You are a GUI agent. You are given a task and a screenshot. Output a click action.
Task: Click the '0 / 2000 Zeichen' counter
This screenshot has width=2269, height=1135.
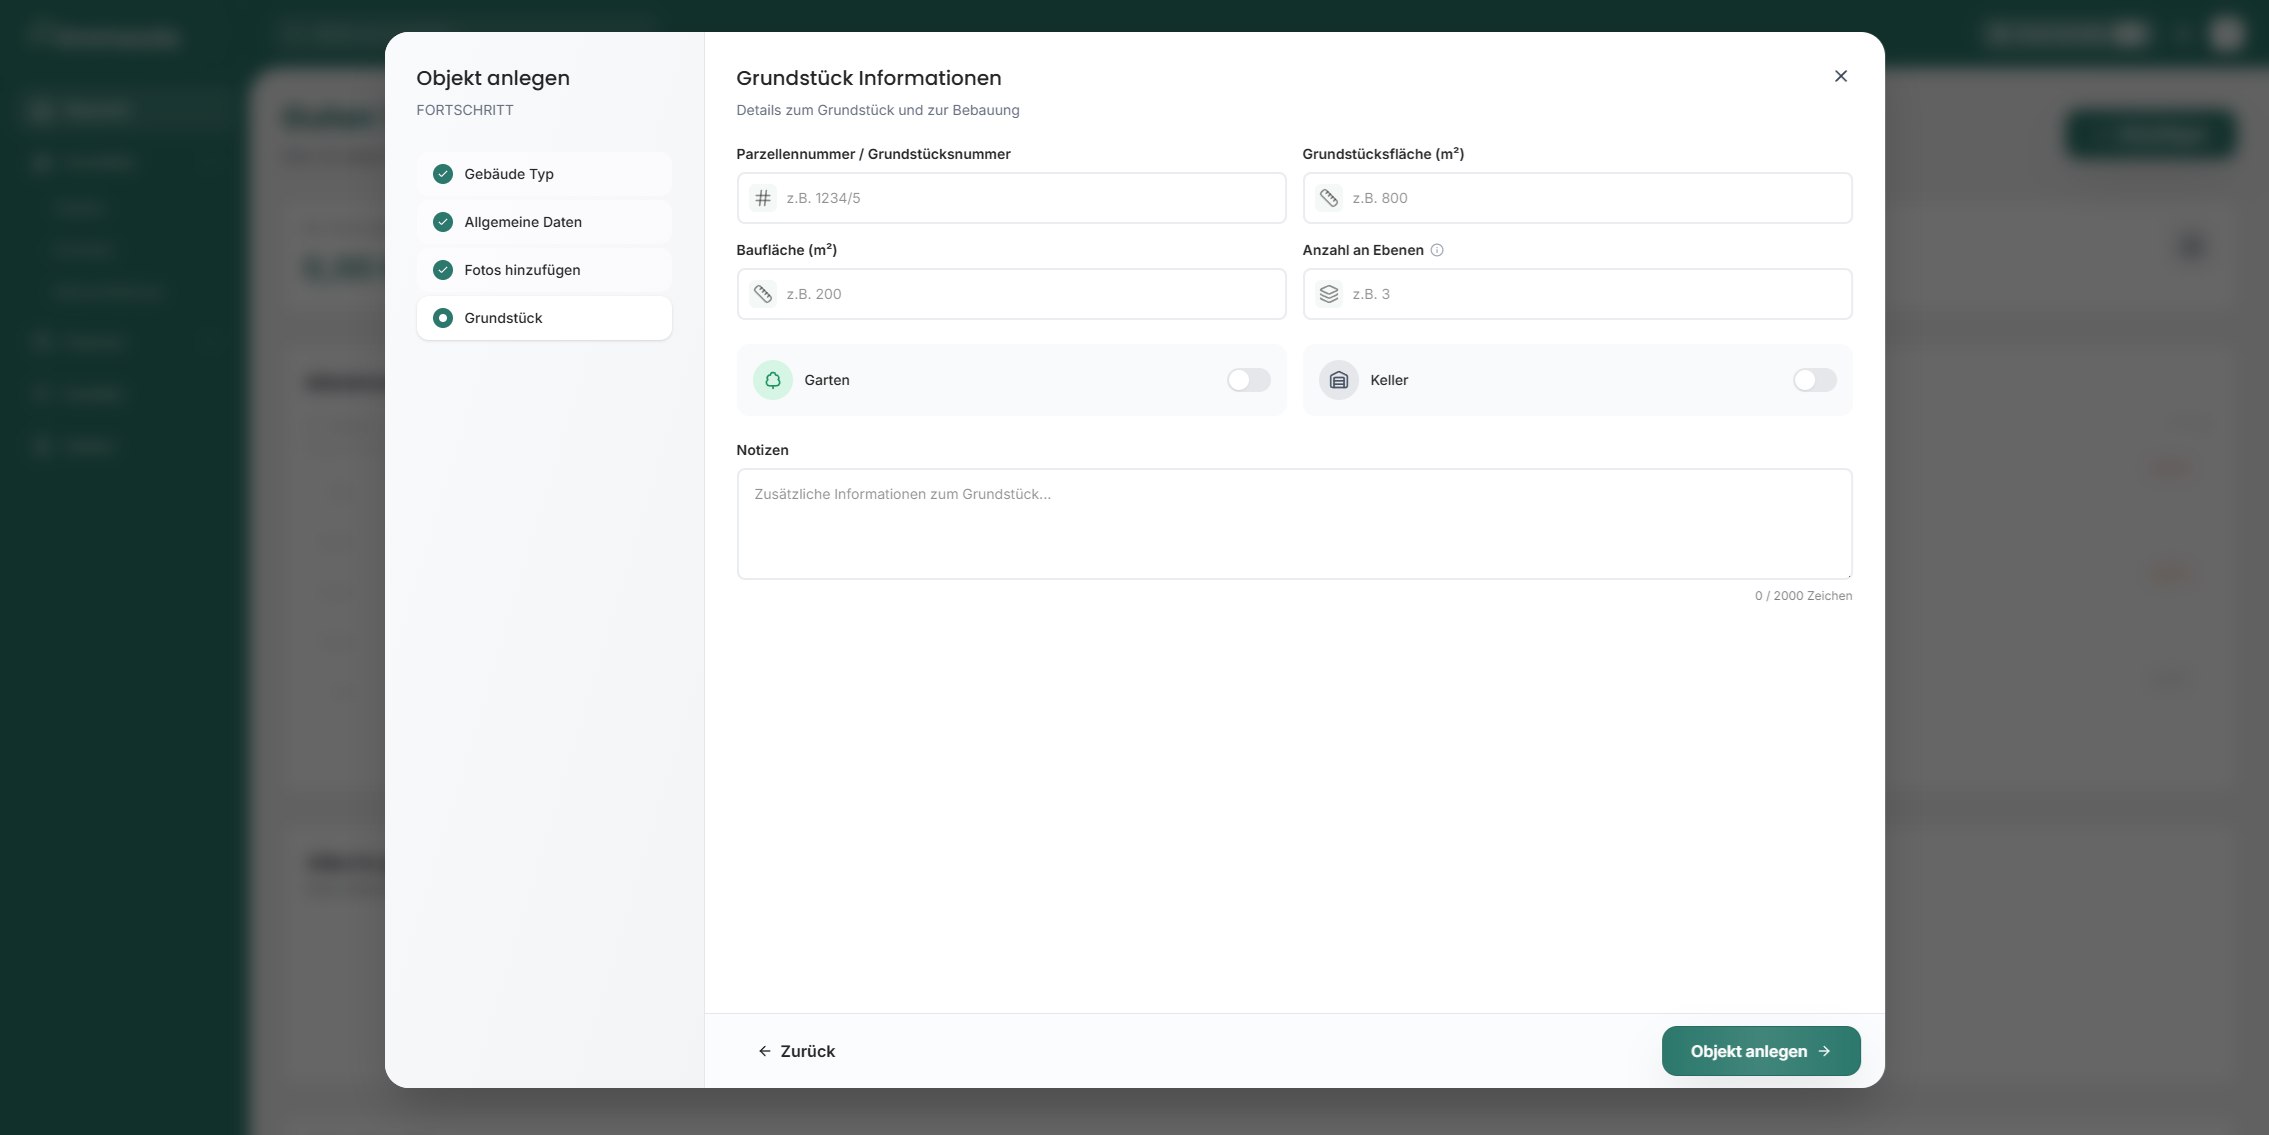1803,596
